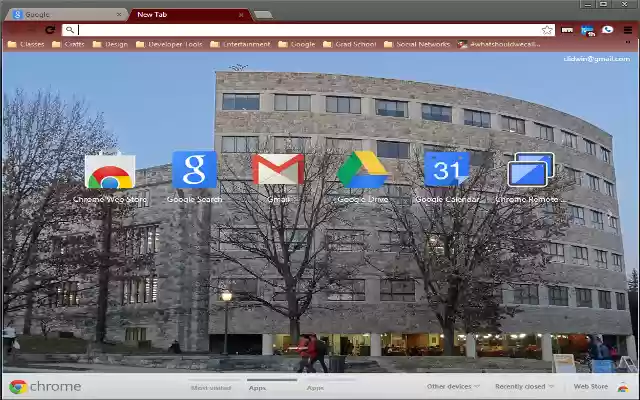
Task: Show more bookmarks overflow chevron
Action: (x=628, y=42)
